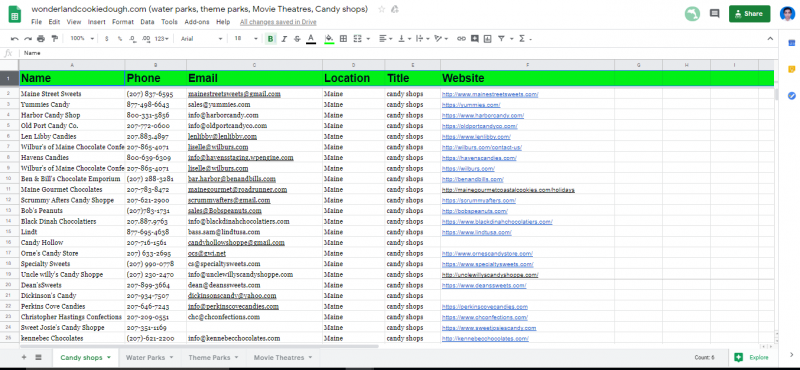Insert a chart

pos(488,39)
